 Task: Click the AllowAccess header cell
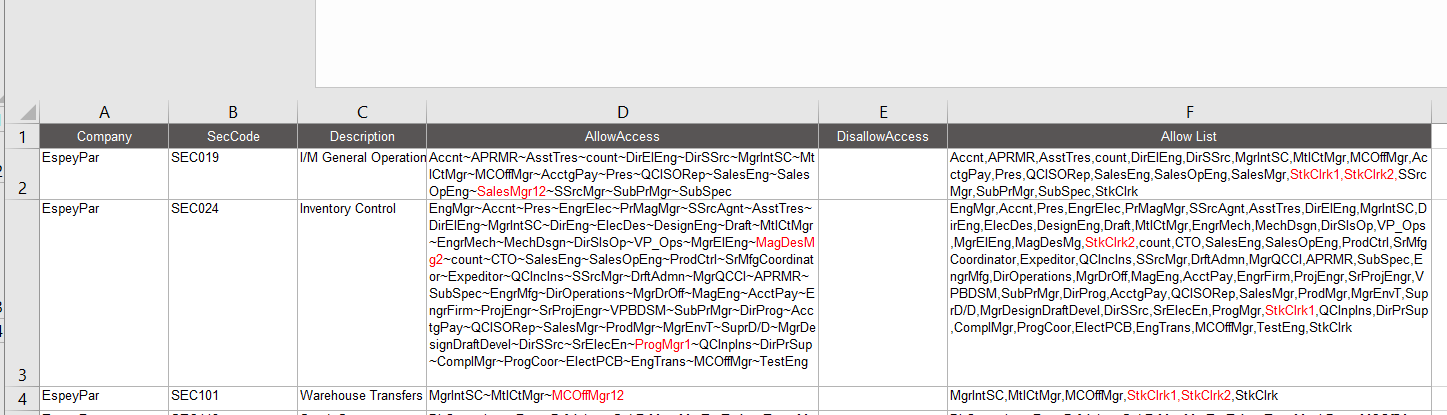tap(622, 137)
